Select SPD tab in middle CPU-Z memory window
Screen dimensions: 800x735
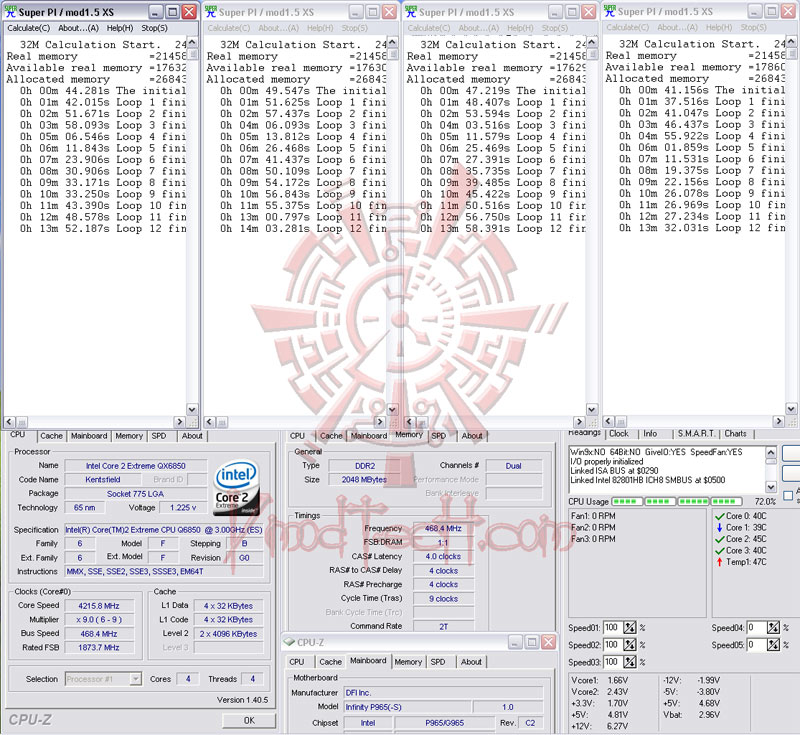point(438,436)
